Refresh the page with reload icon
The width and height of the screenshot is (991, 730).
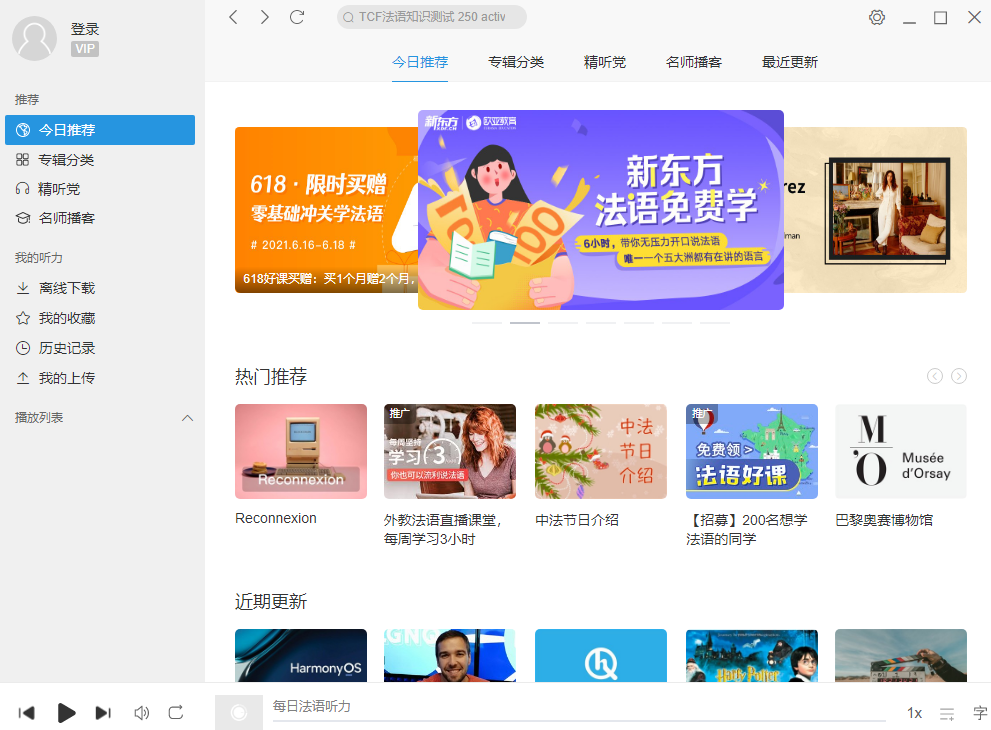pos(297,17)
